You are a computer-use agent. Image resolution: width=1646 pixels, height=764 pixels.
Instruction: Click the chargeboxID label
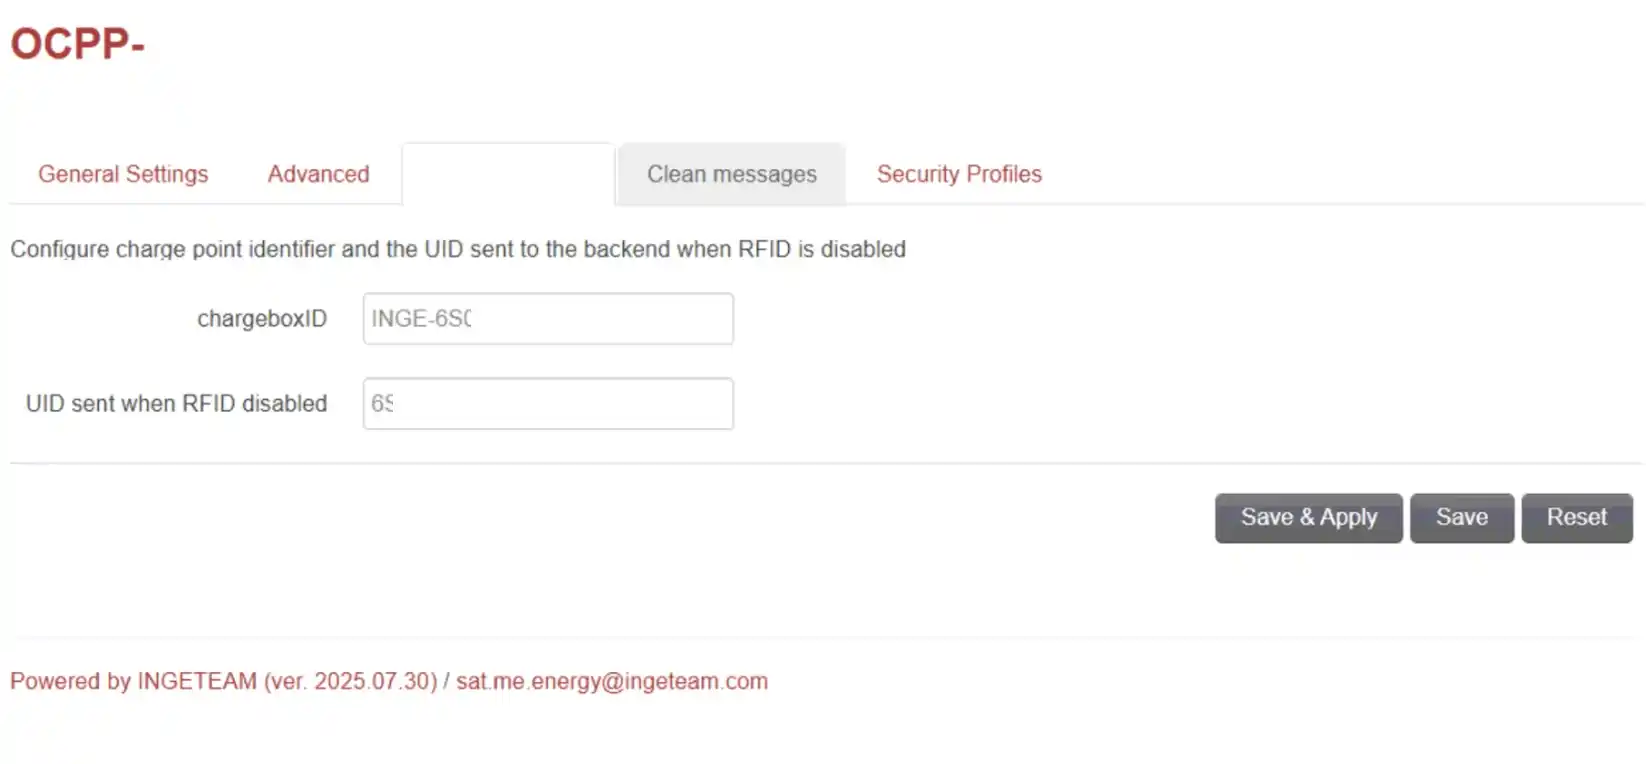click(x=262, y=319)
